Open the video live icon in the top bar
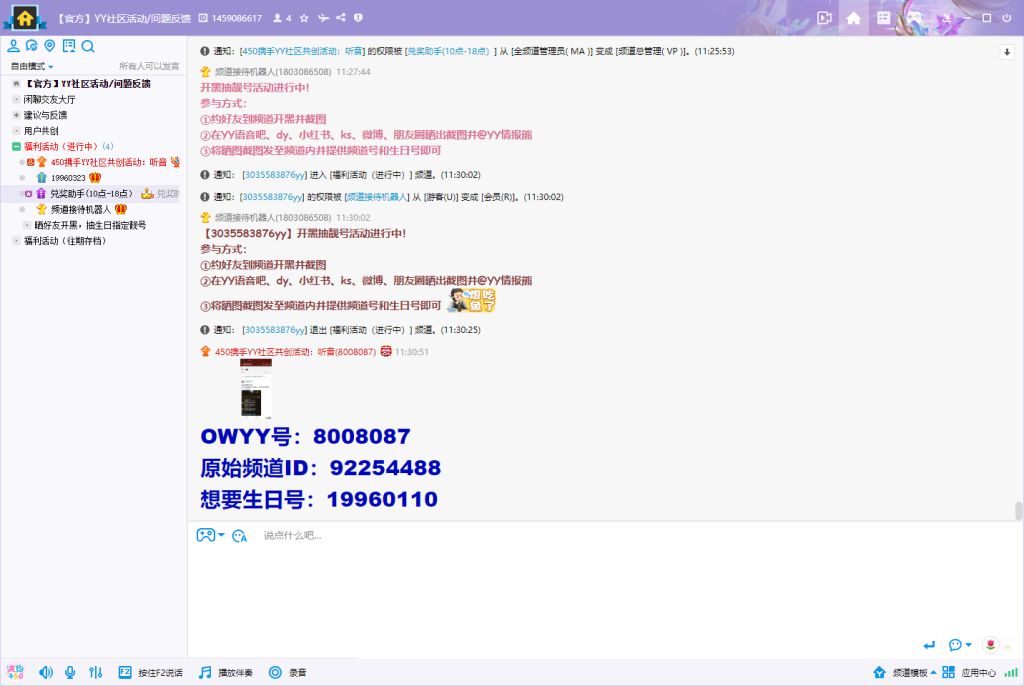 [x=824, y=18]
